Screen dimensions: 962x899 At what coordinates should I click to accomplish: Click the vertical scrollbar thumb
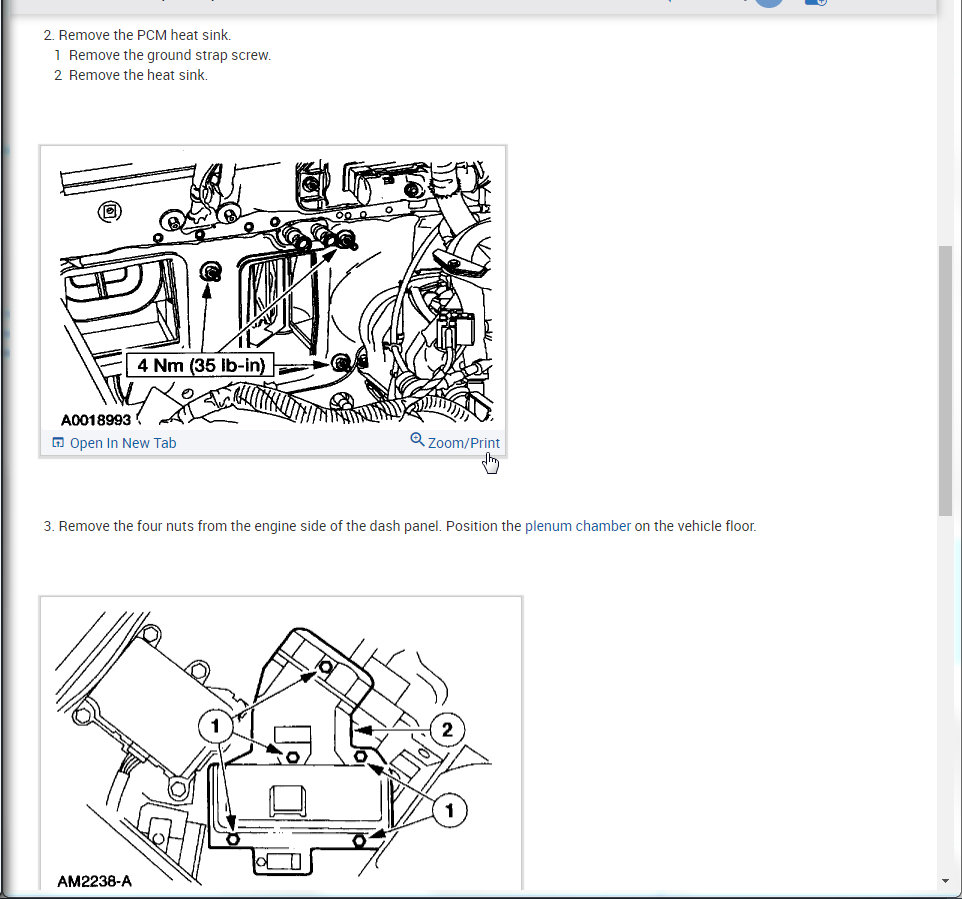tap(945, 380)
